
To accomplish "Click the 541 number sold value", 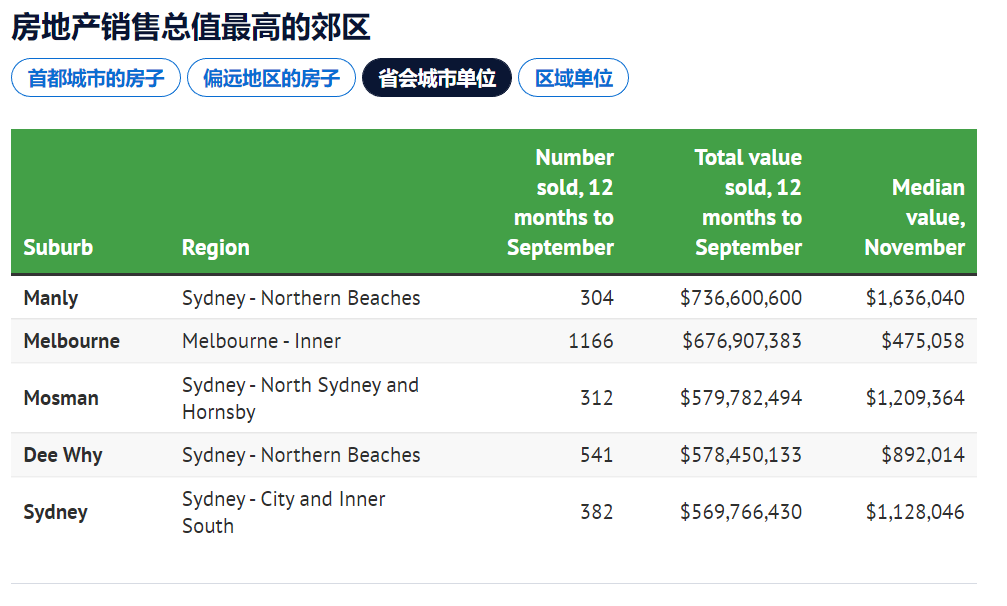I will (597, 455).
